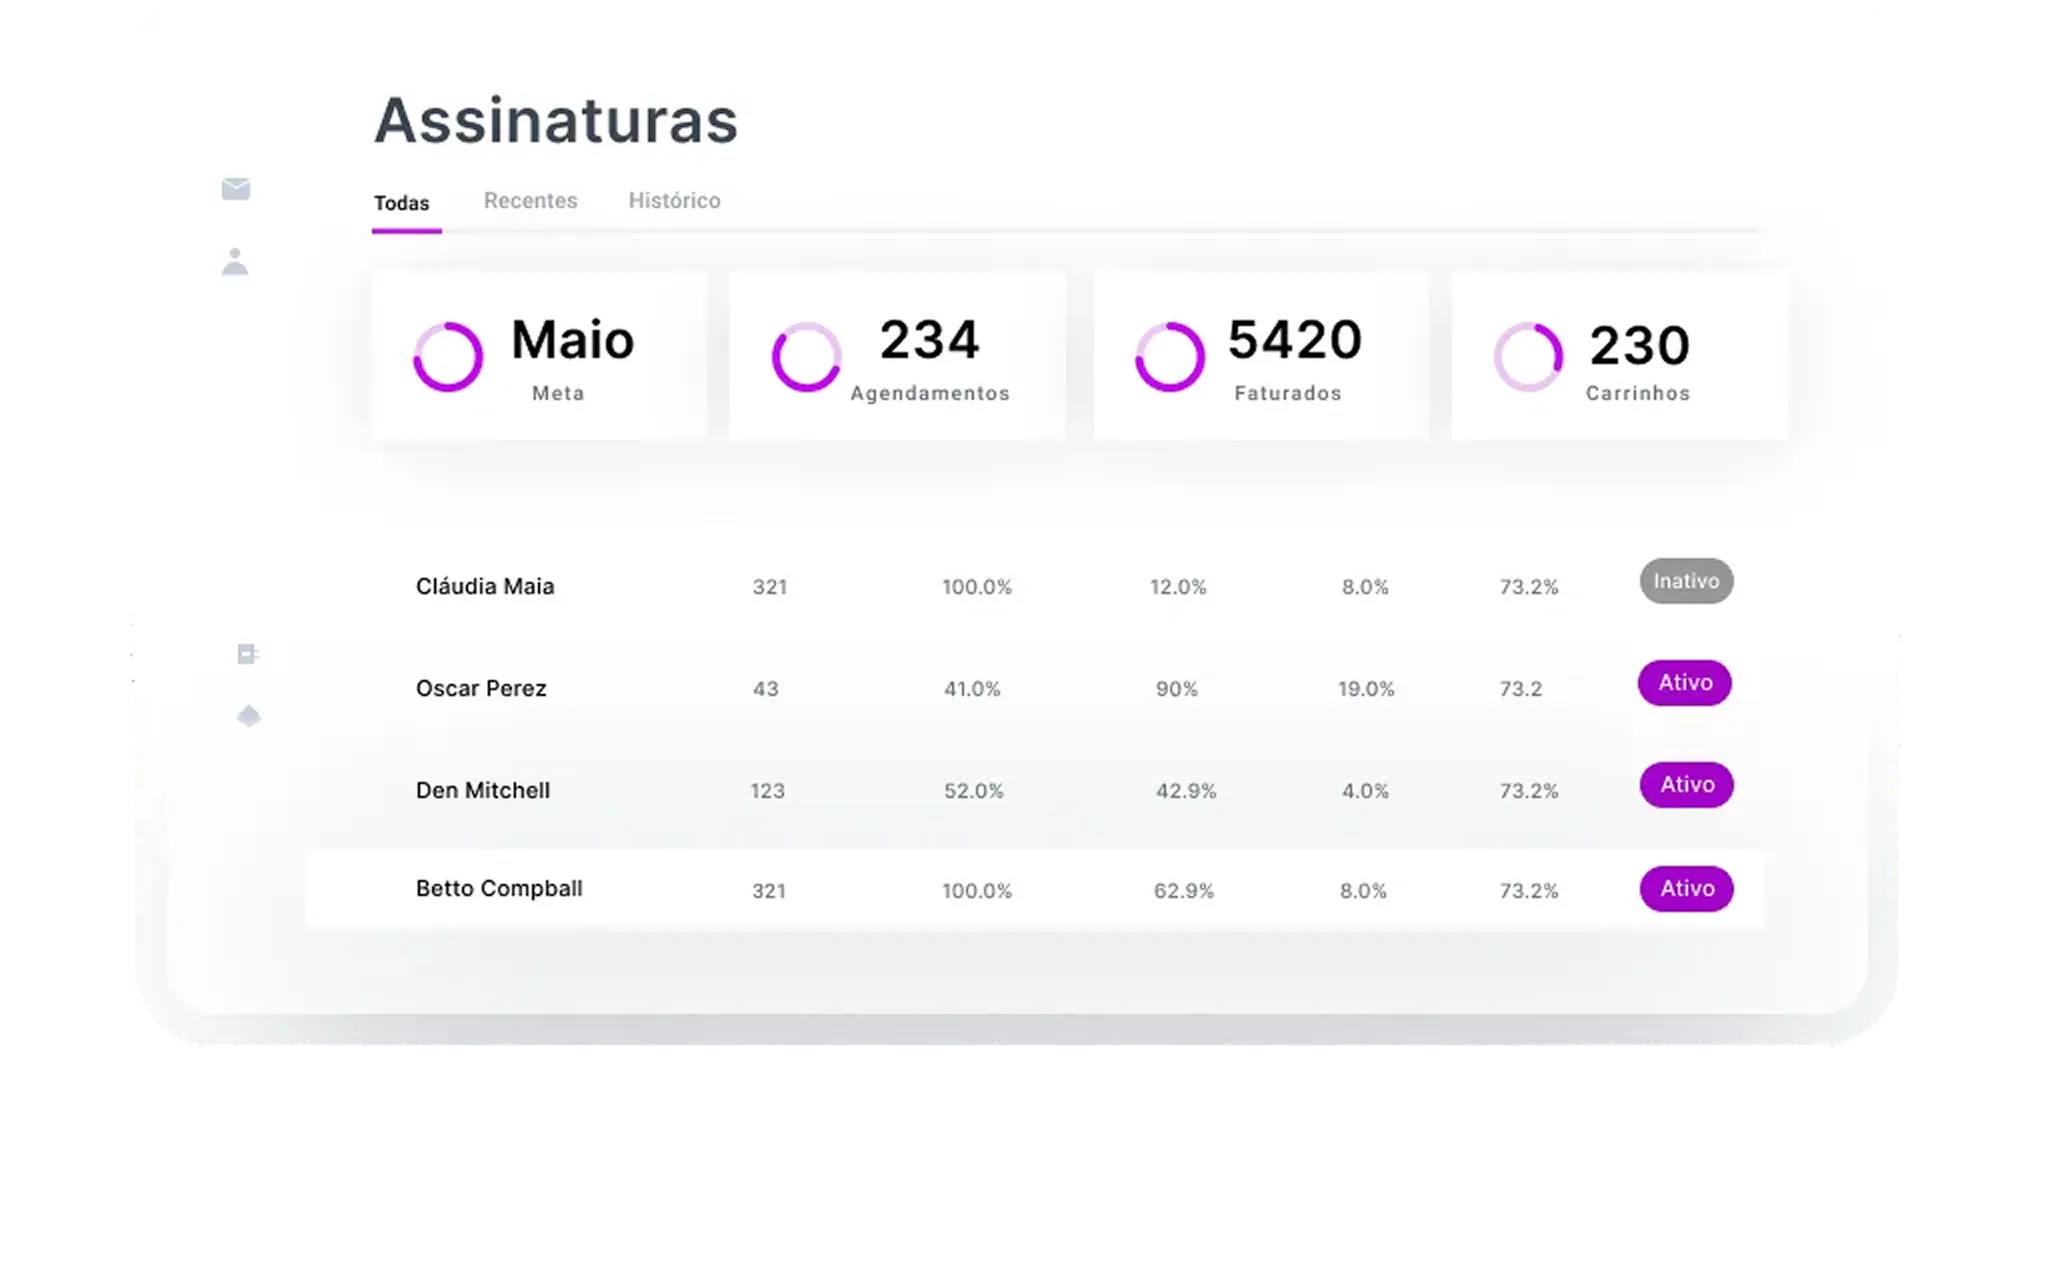
Task: Open the square list sidebar icon
Action: coord(247,654)
